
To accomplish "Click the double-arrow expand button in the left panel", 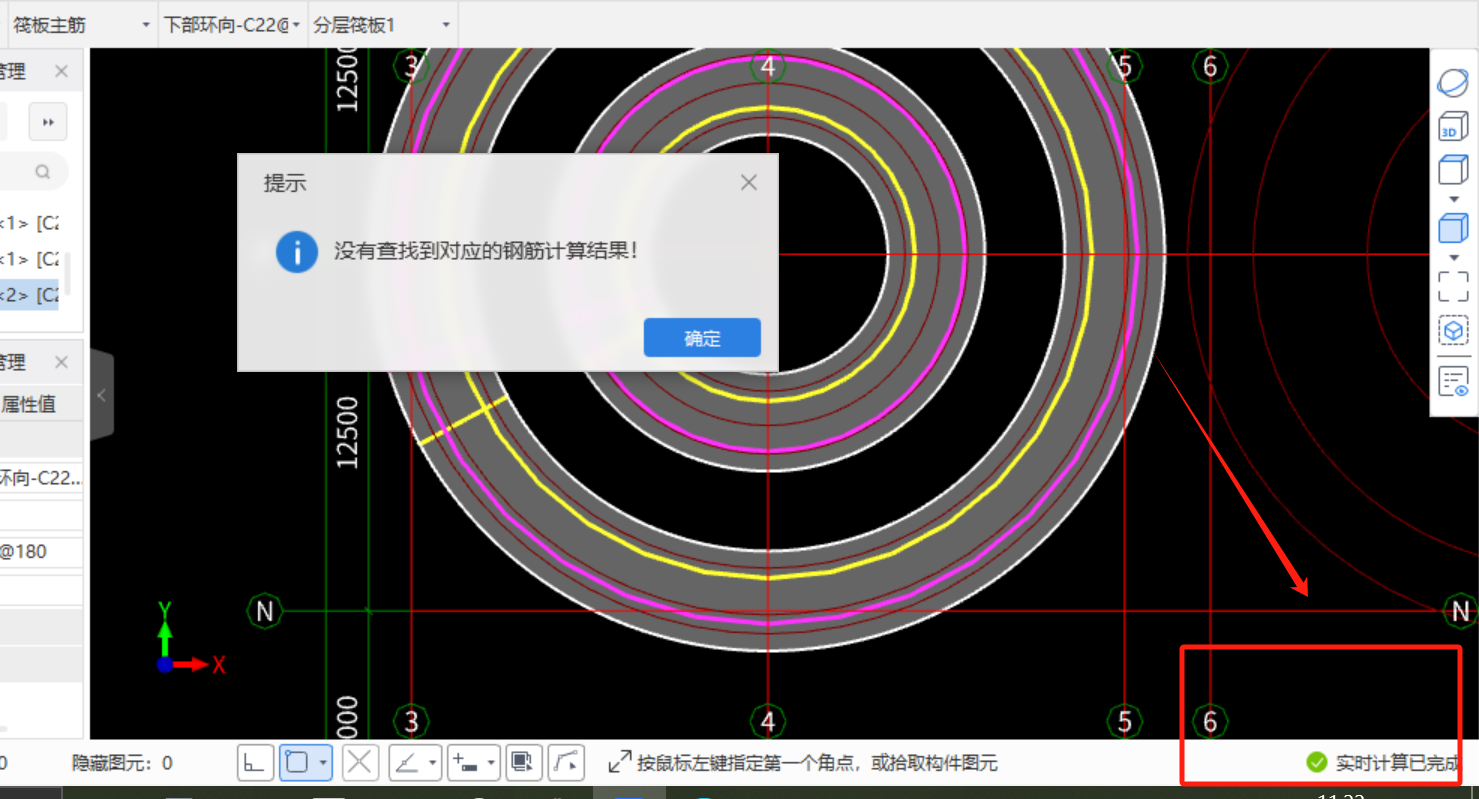I will [47, 123].
